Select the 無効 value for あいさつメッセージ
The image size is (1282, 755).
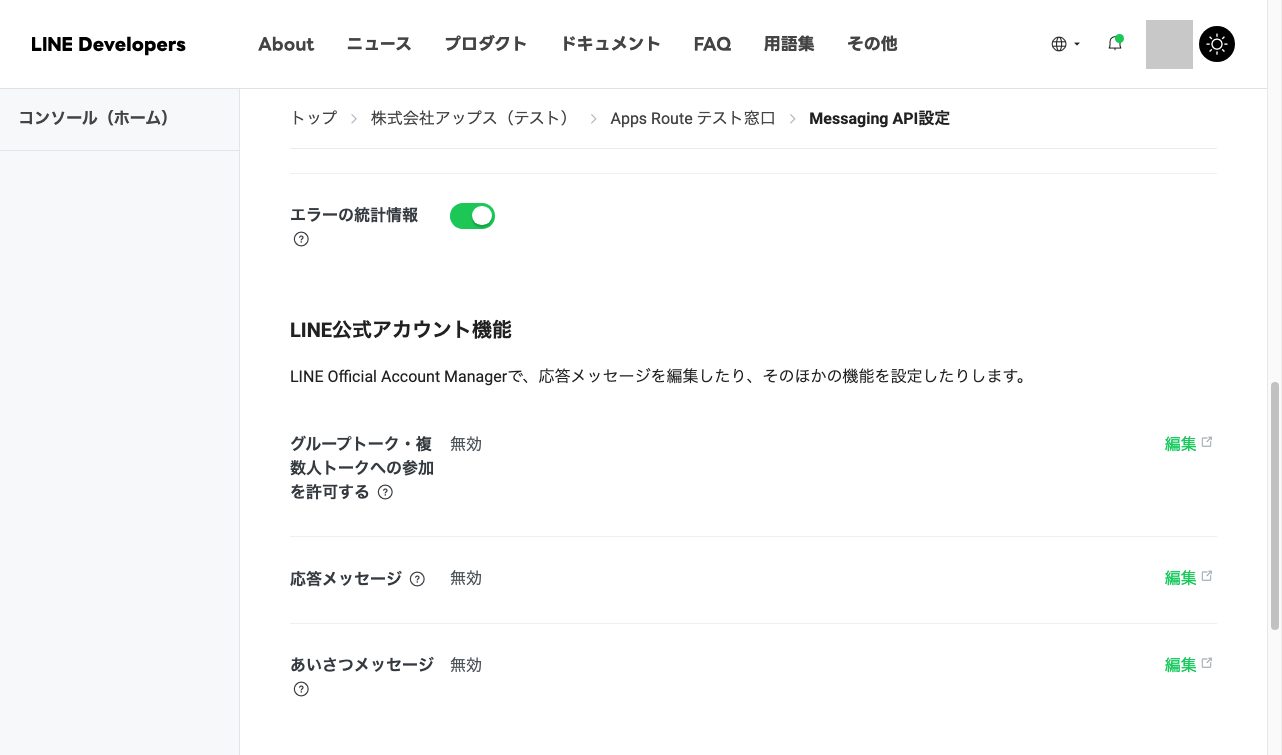click(466, 665)
